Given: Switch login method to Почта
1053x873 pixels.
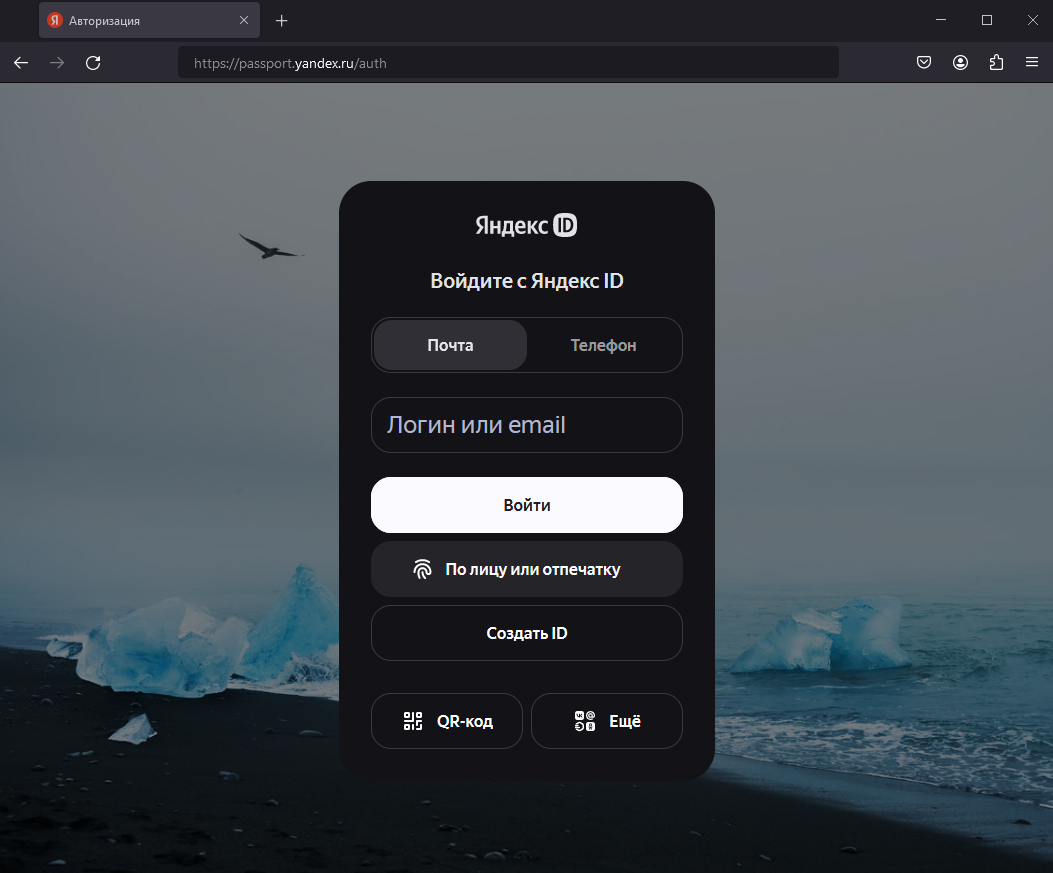Looking at the screenshot, I should (450, 345).
